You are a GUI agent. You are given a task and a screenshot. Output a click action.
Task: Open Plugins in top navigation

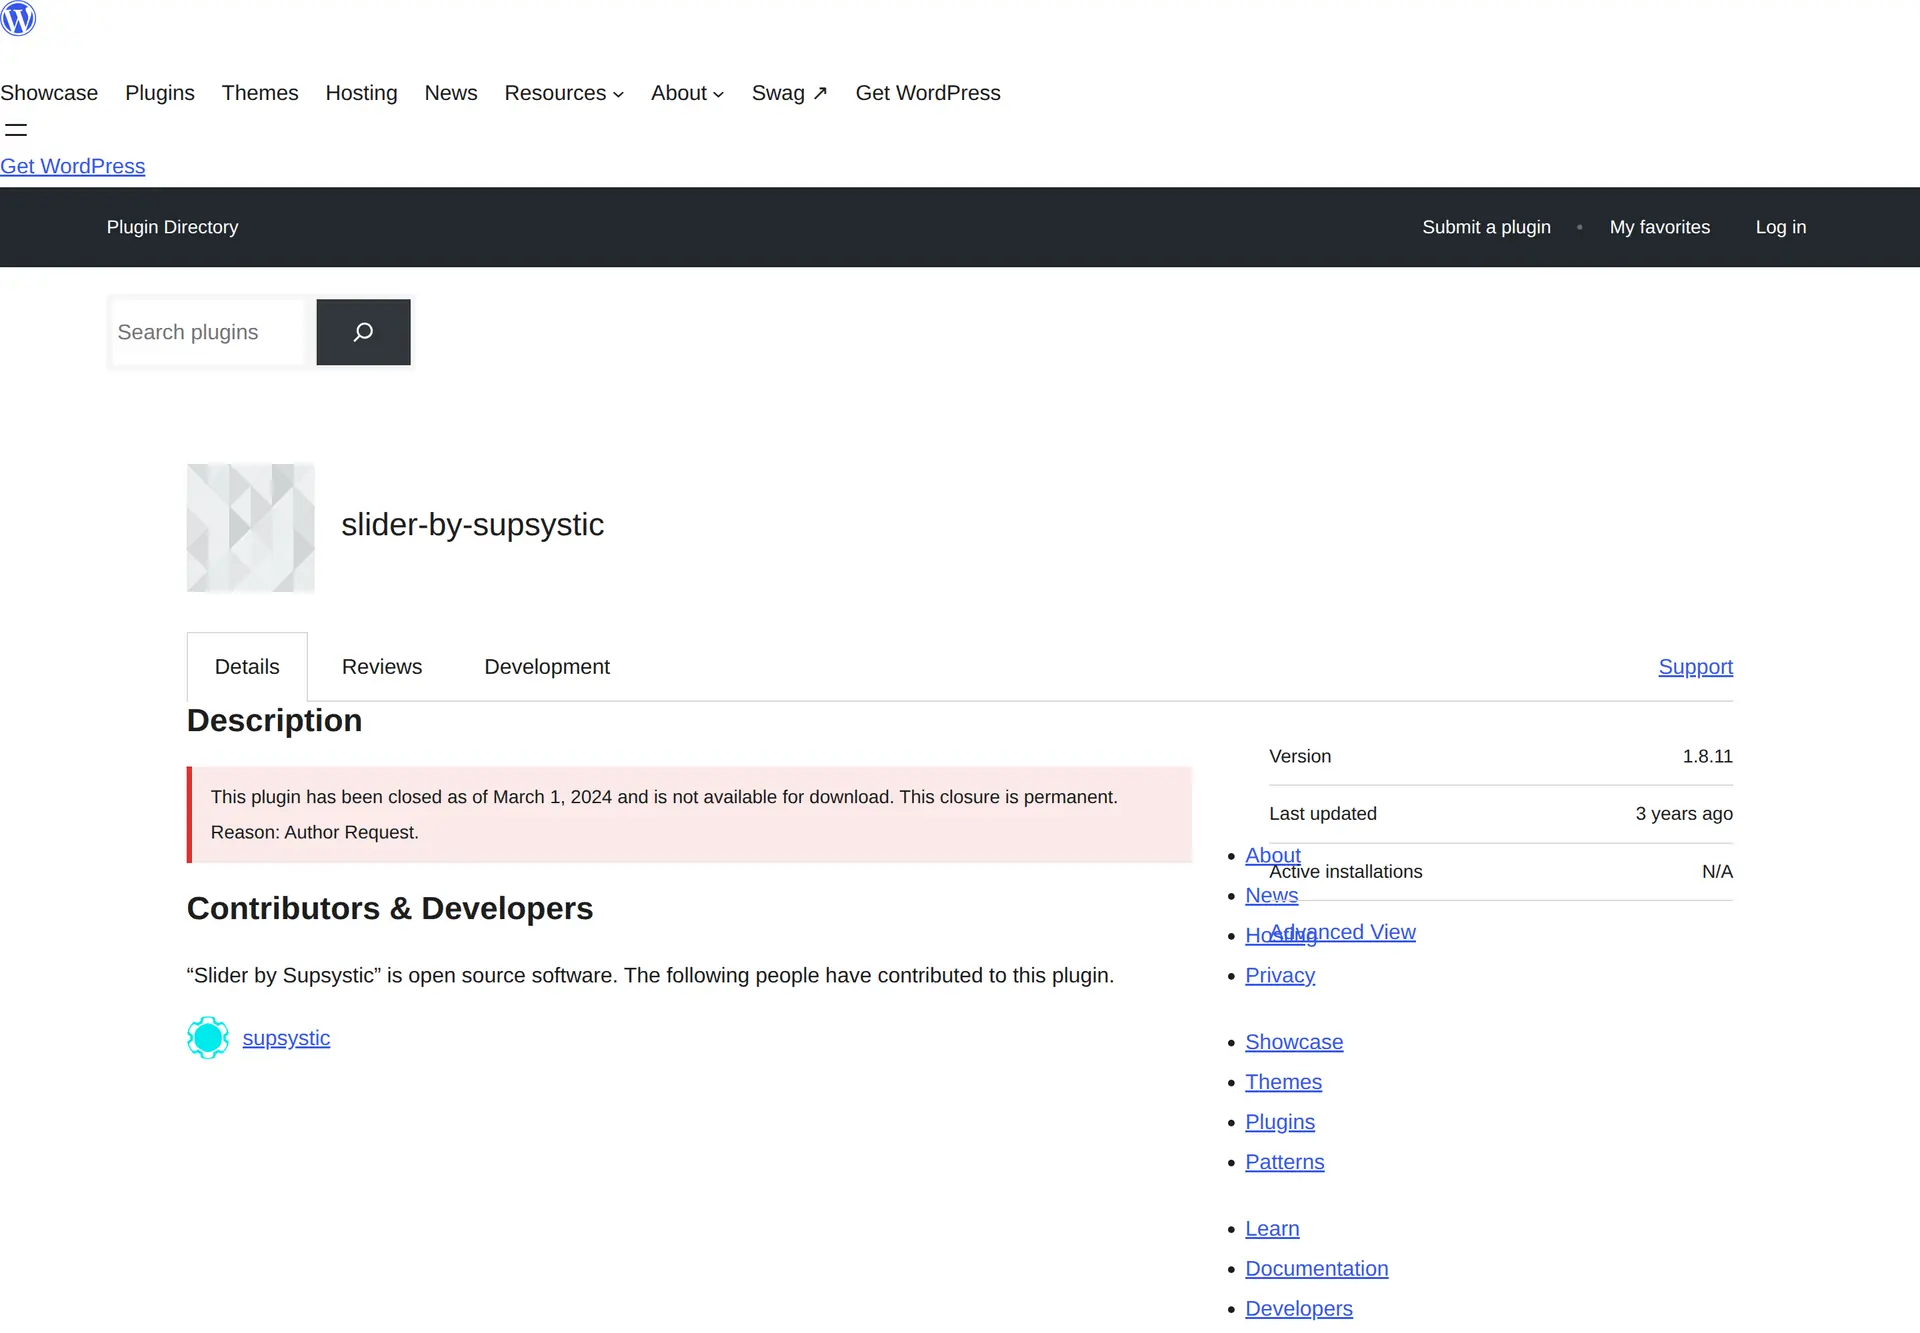tap(160, 93)
